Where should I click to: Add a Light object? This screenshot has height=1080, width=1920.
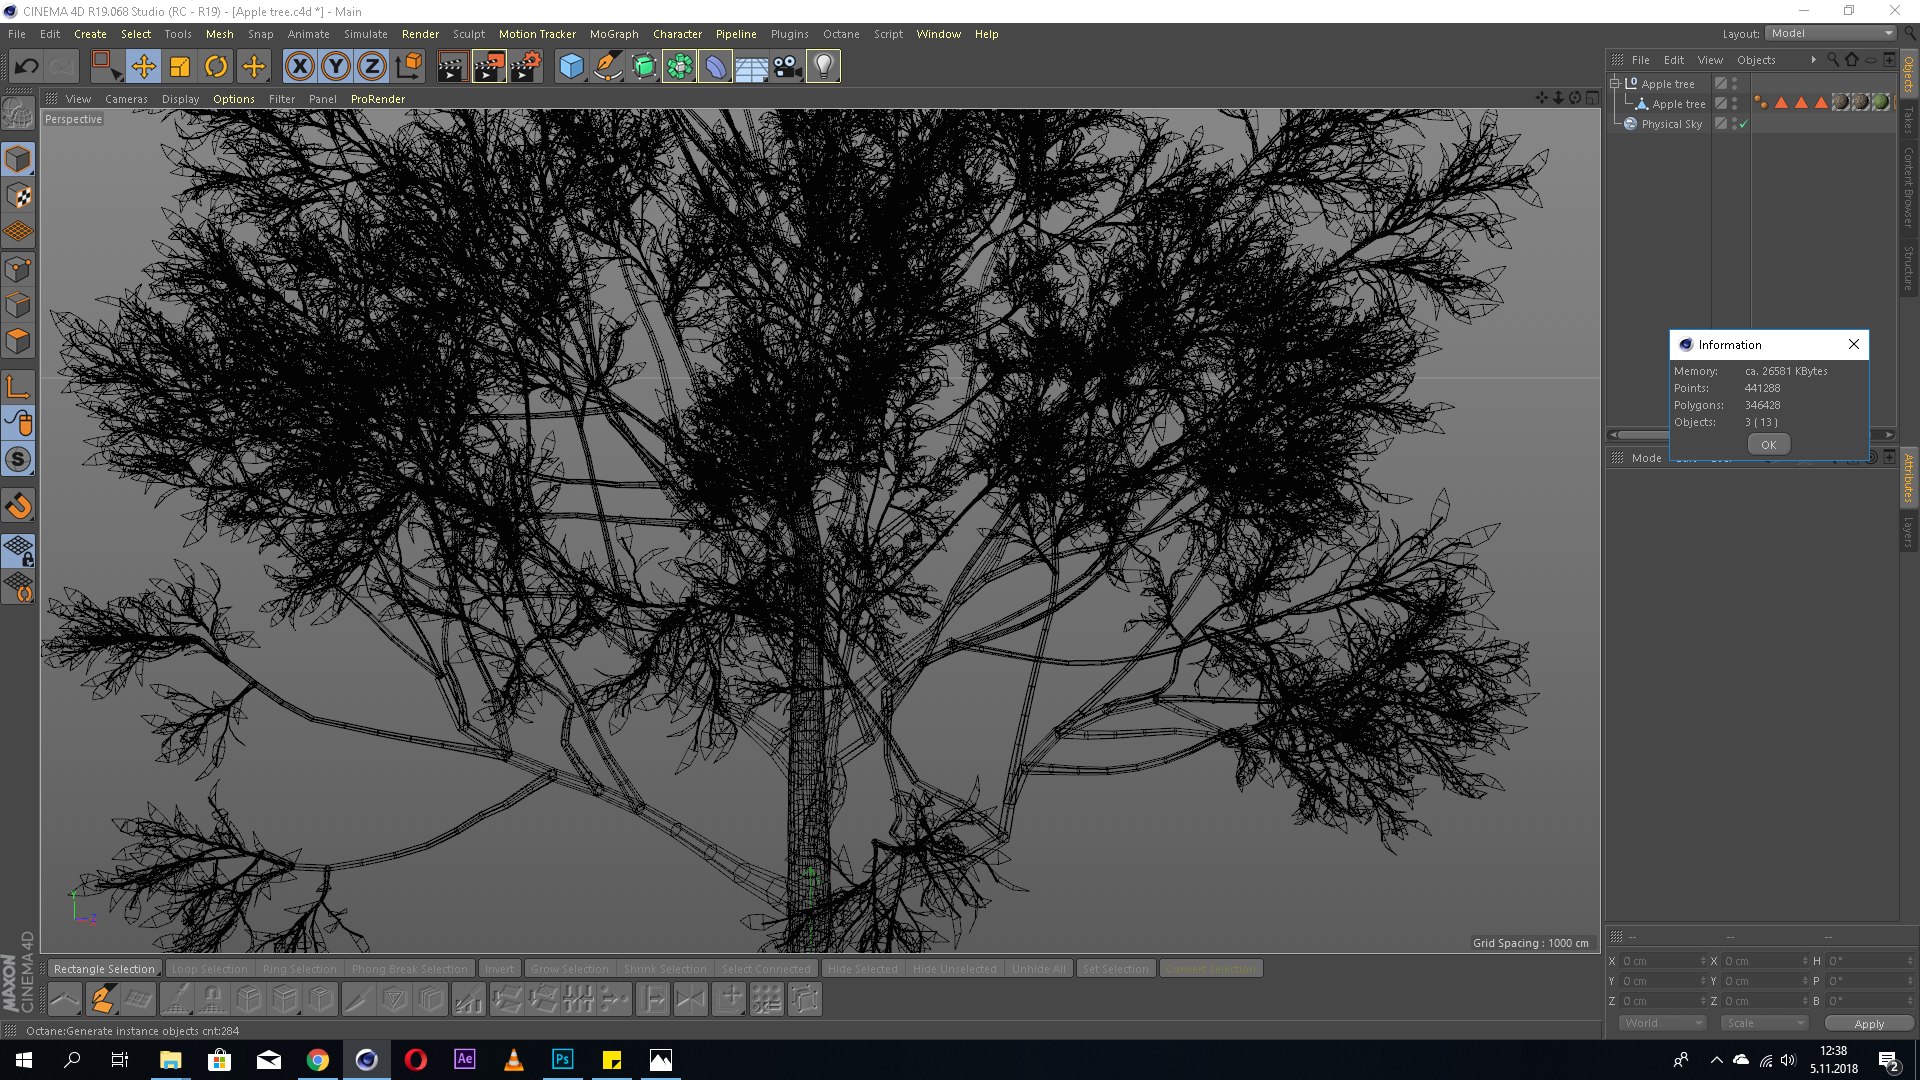tap(824, 67)
